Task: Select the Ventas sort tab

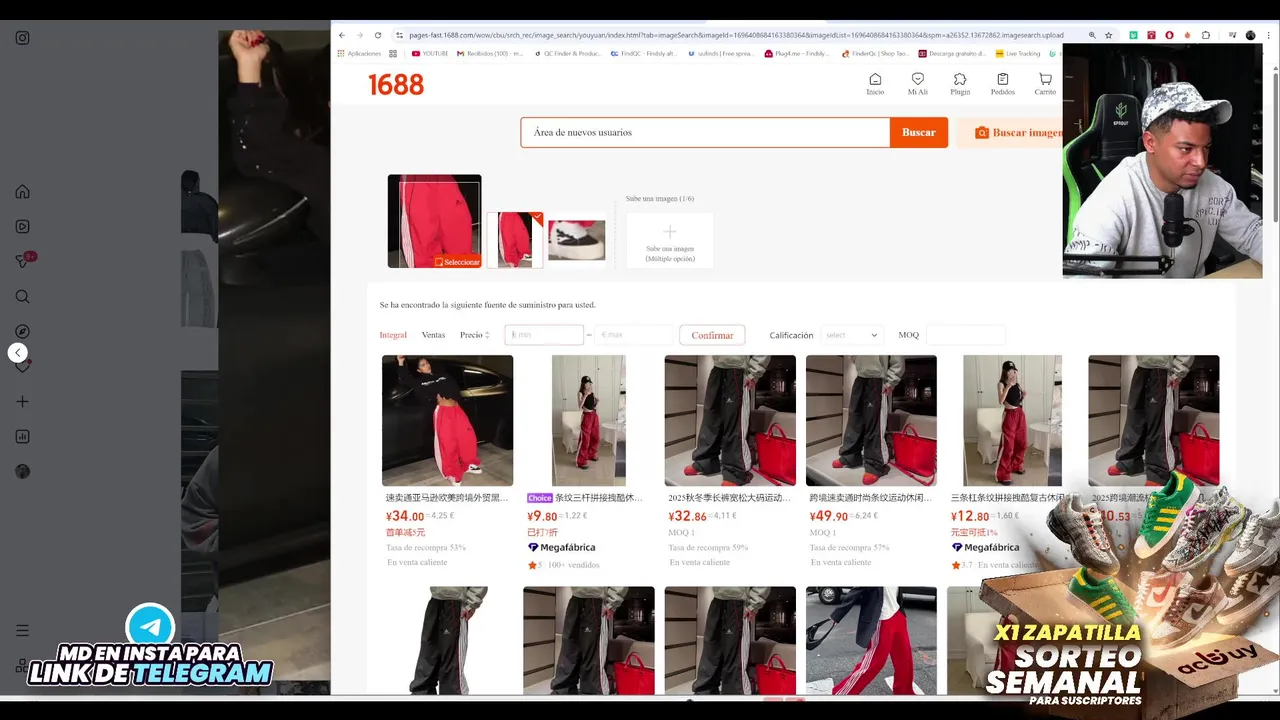Action: tap(433, 335)
